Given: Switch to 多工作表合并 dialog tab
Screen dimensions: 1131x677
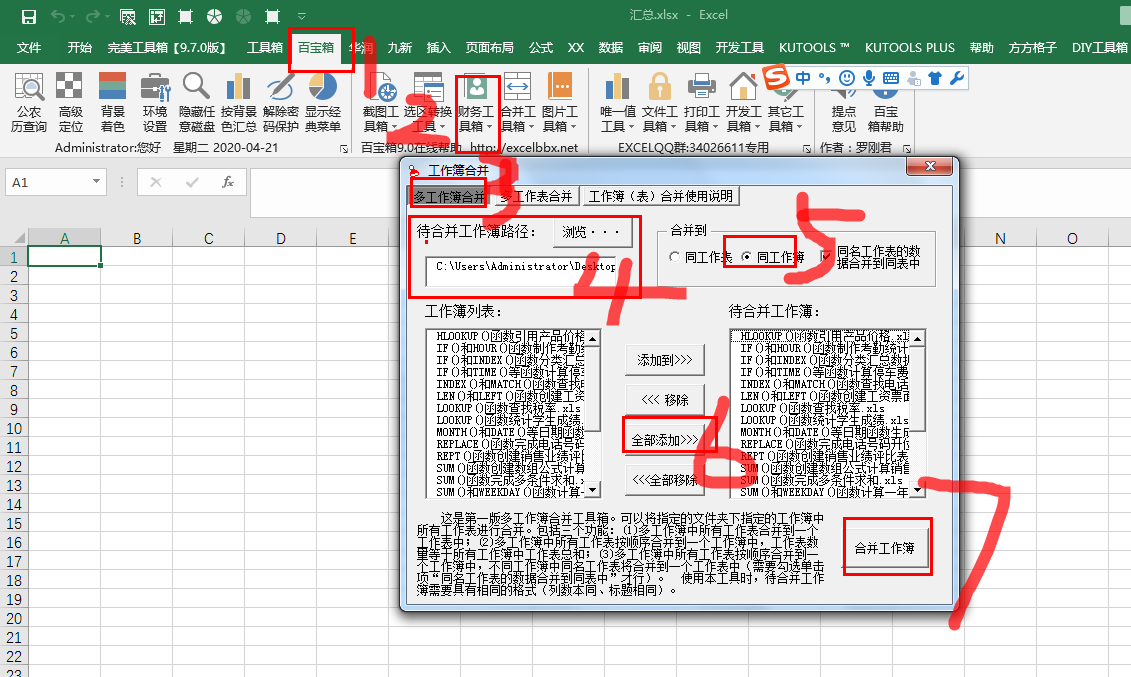Looking at the screenshot, I should pyautogui.click(x=536, y=196).
